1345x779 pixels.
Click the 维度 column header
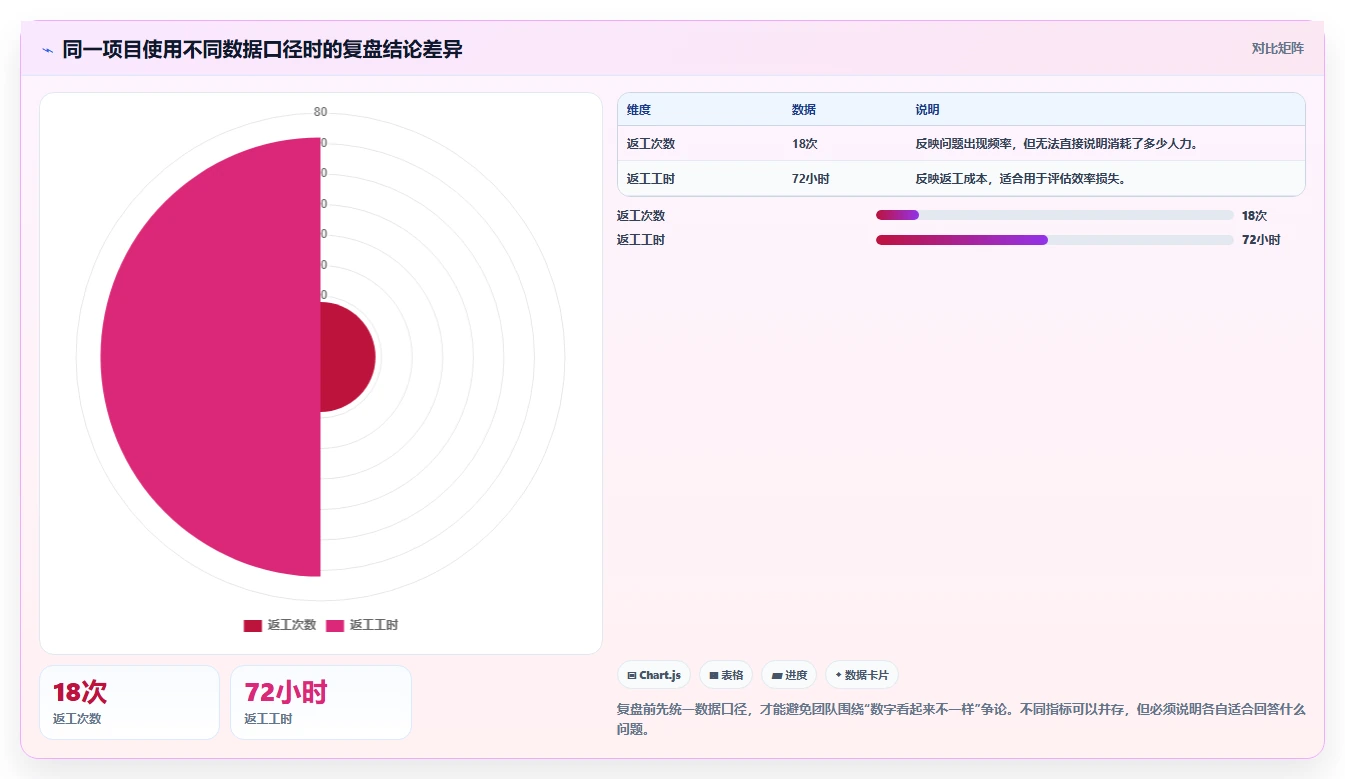639,110
